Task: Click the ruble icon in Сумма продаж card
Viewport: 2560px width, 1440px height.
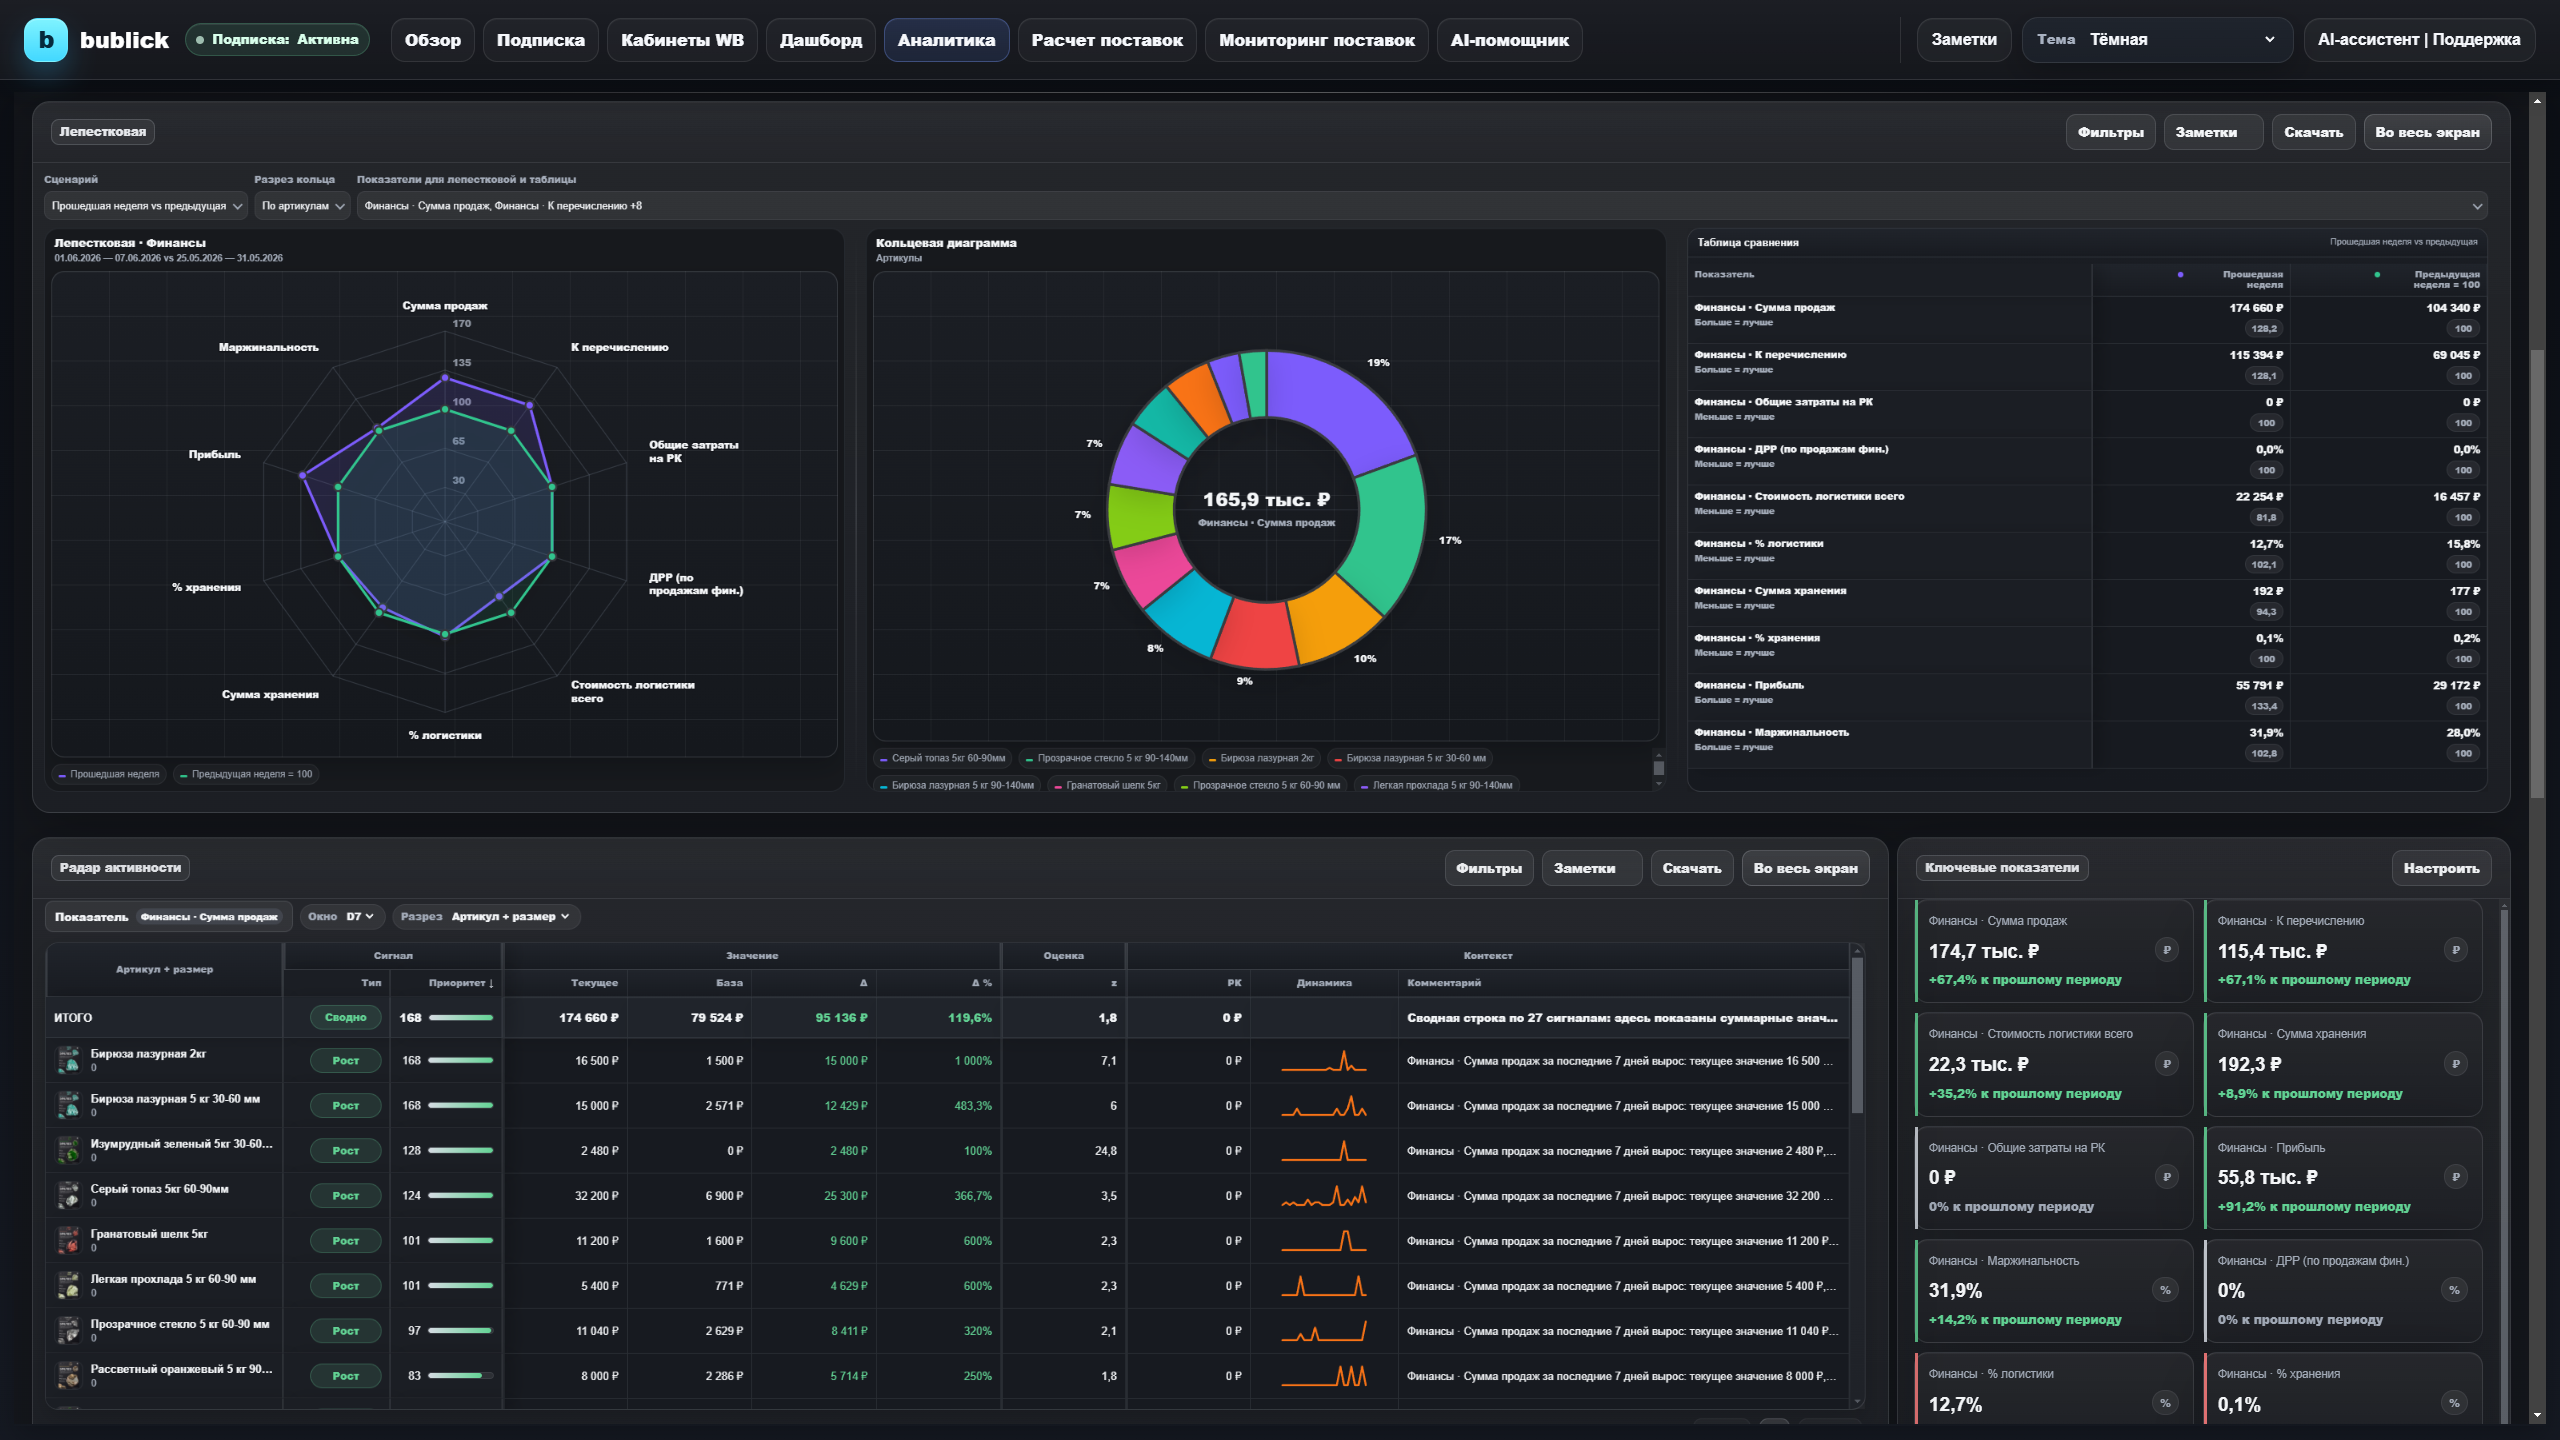Action: coord(2166,950)
